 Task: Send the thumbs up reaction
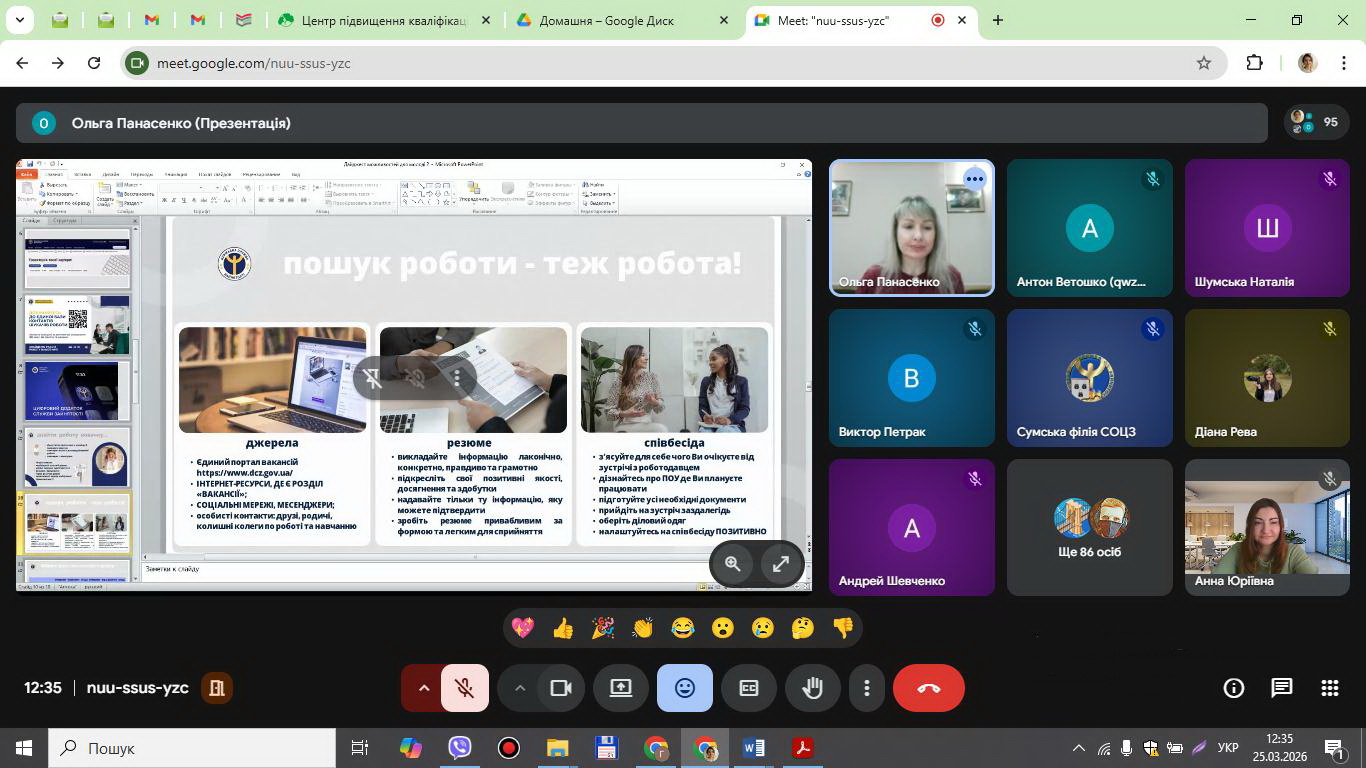[563, 628]
